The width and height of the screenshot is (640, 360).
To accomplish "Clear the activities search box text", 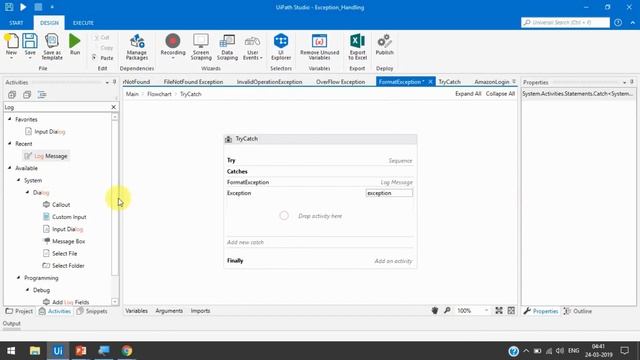I will [x=113, y=107].
